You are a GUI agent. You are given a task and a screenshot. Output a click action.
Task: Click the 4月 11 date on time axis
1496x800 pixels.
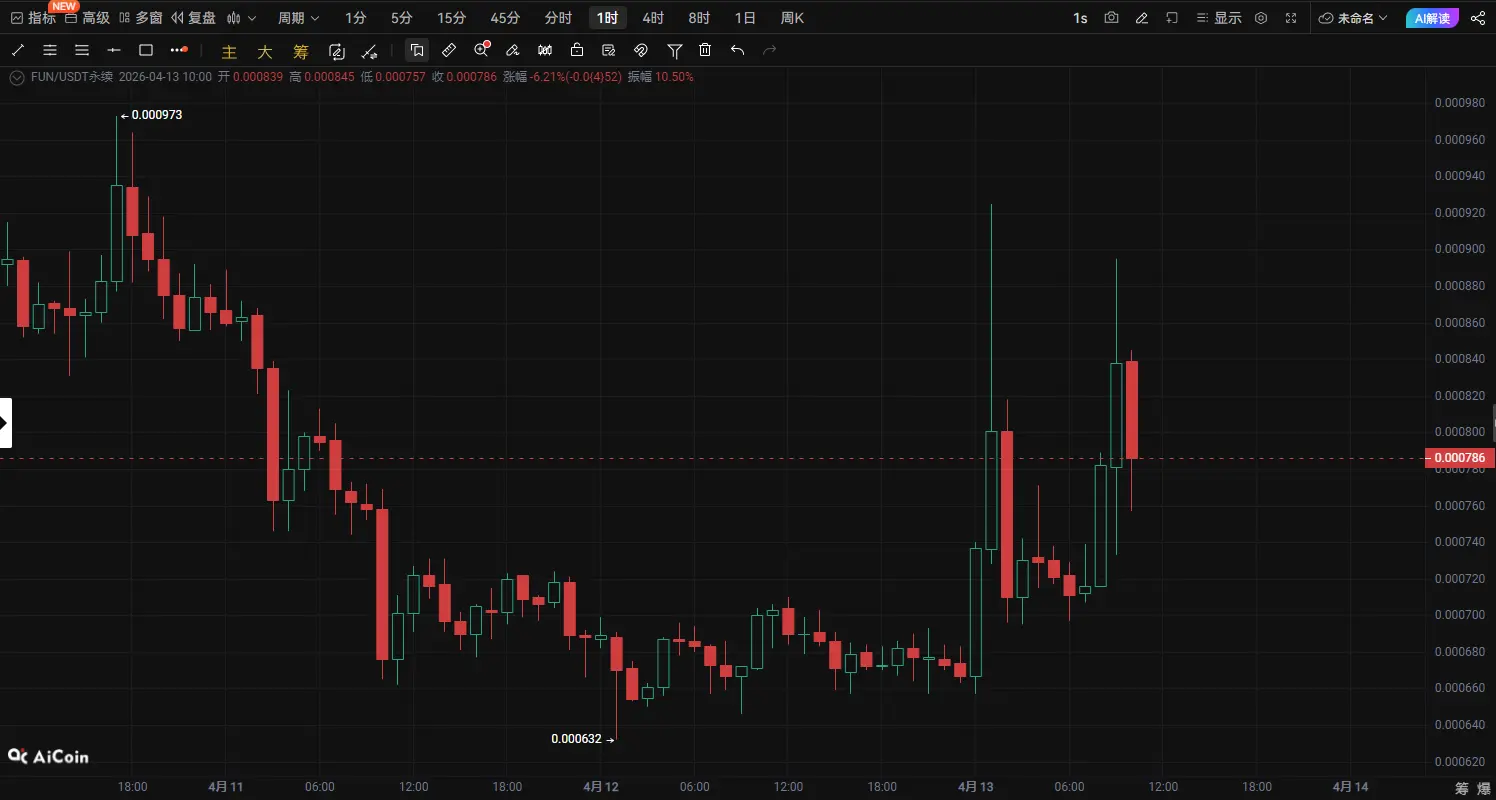tap(227, 787)
